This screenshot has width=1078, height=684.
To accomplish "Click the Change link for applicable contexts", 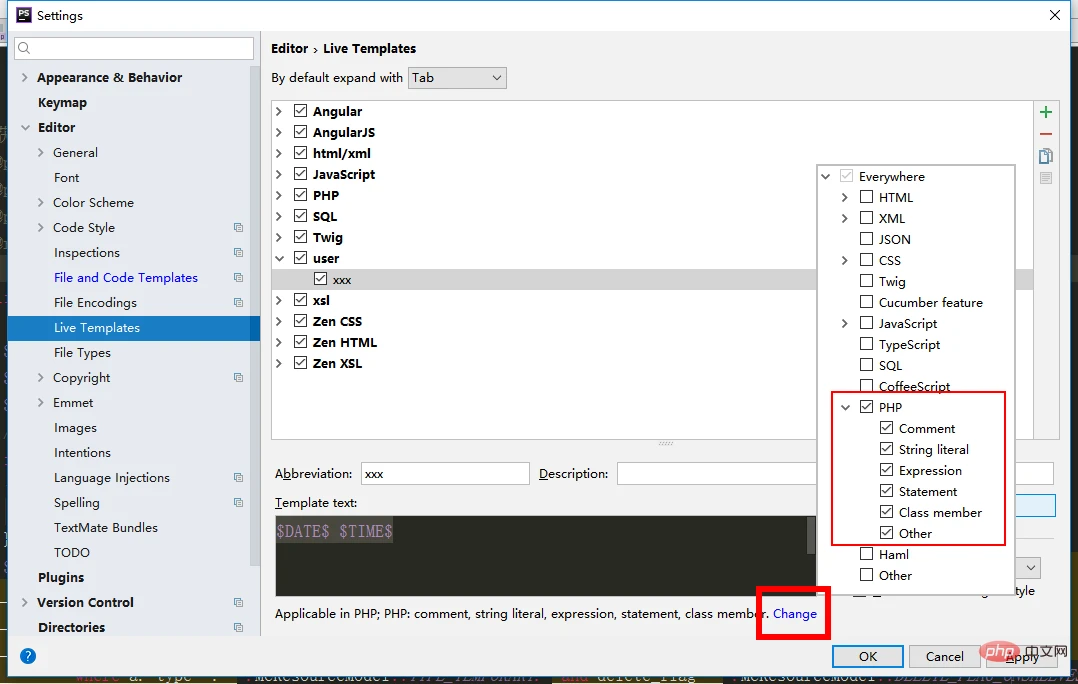I will pos(794,614).
